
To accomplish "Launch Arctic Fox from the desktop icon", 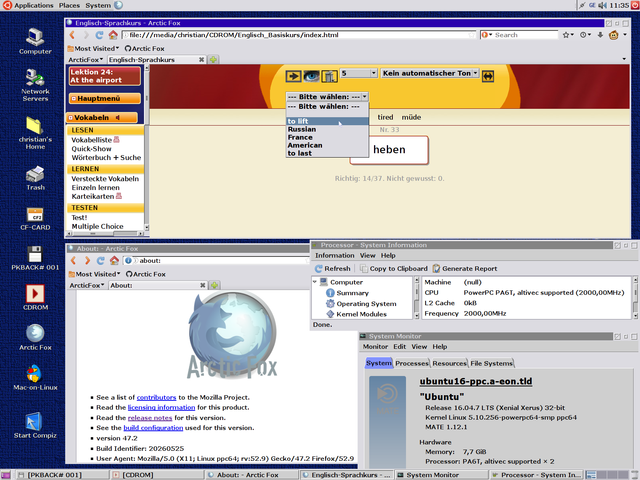I will [35, 337].
